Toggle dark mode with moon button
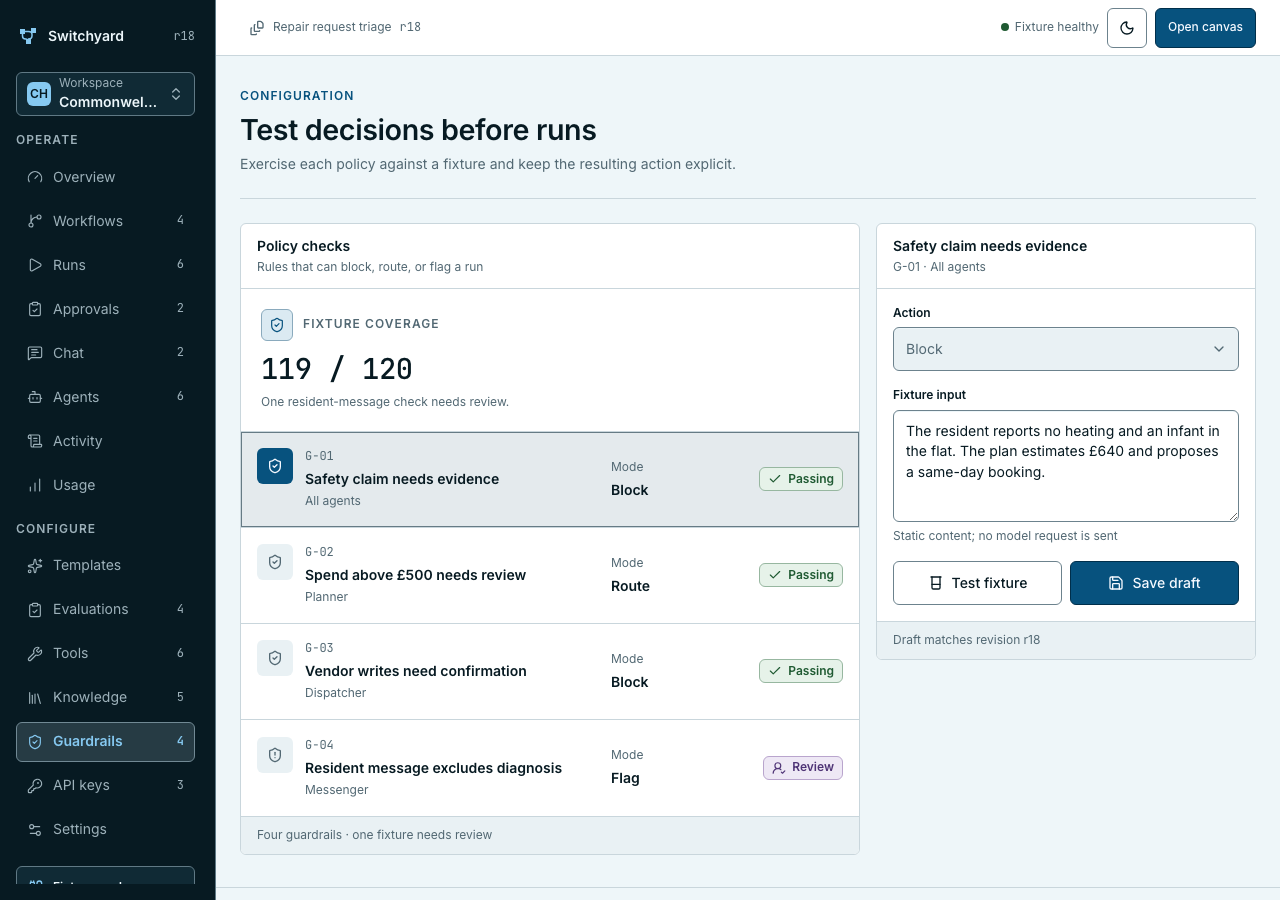Image resolution: width=1280 pixels, height=900 pixels. pos(1127,28)
